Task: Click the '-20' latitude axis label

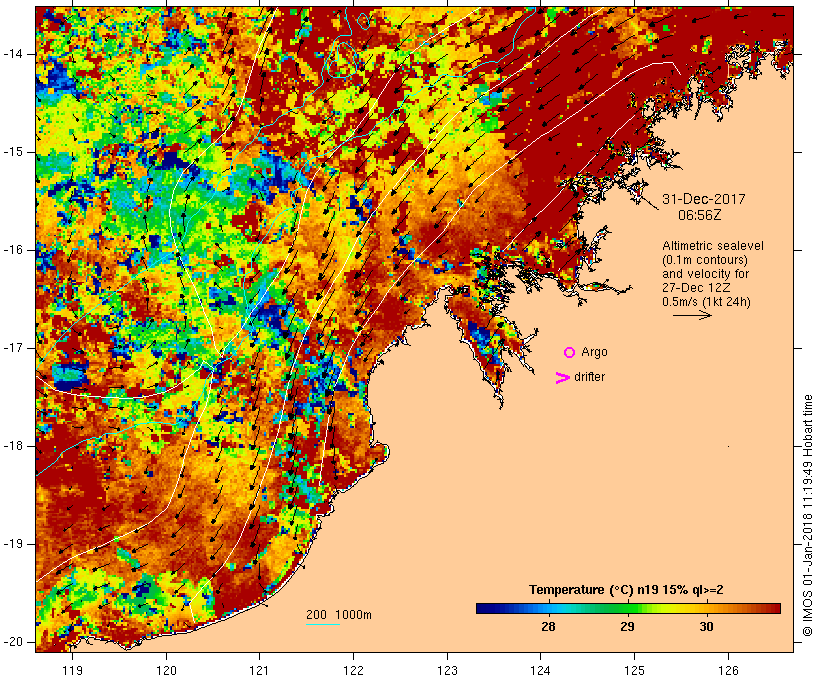Action: point(12,642)
